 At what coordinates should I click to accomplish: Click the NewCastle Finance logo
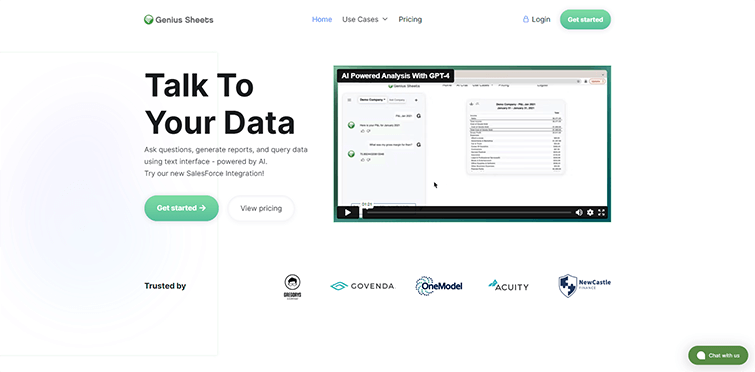tap(585, 286)
